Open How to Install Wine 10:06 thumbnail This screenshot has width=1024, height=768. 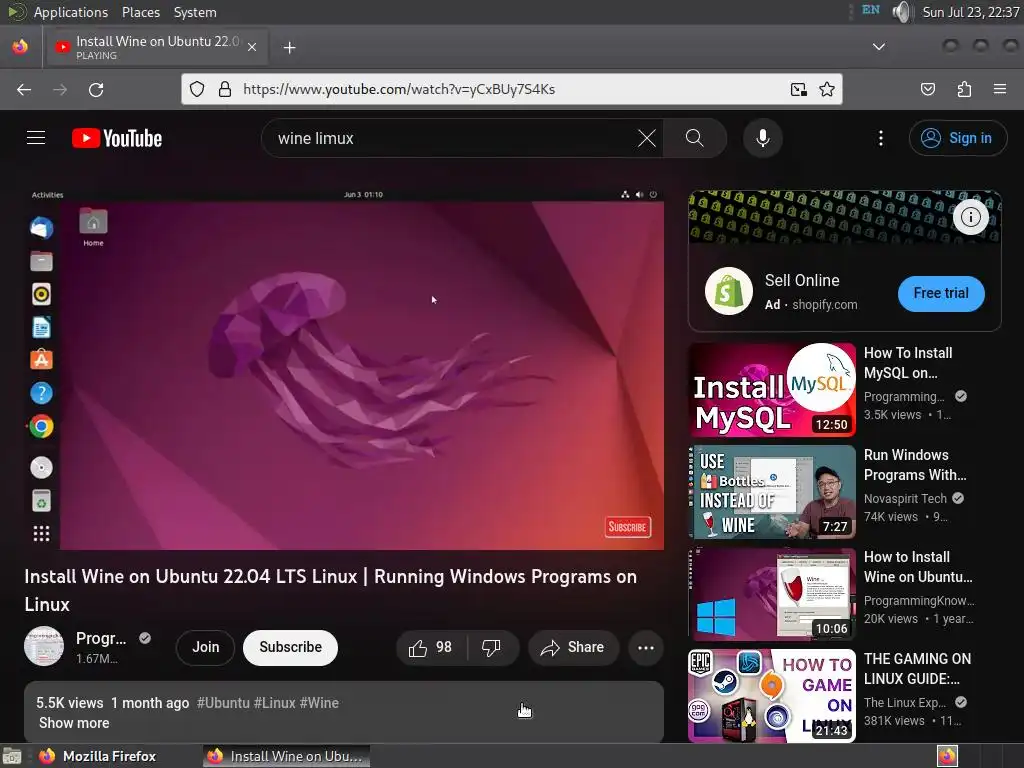pos(773,594)
